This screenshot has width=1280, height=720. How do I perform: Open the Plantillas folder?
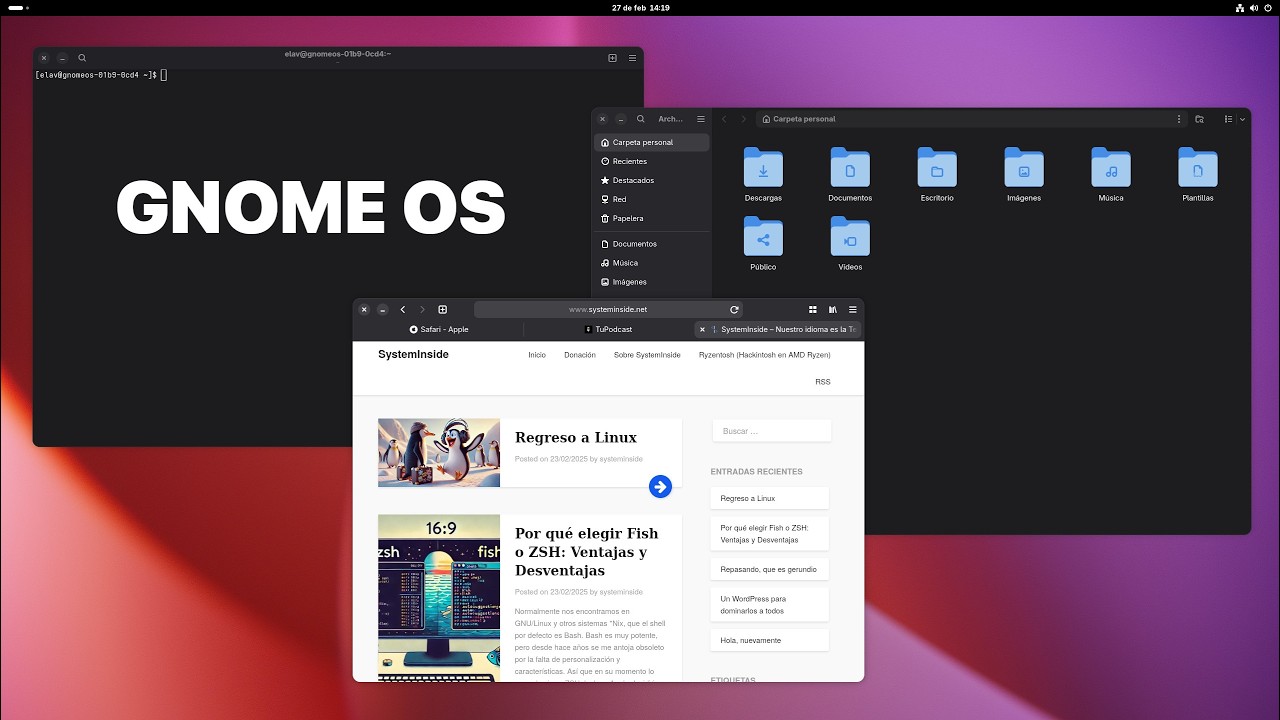pyautogui.click(x=1198, y=175)
